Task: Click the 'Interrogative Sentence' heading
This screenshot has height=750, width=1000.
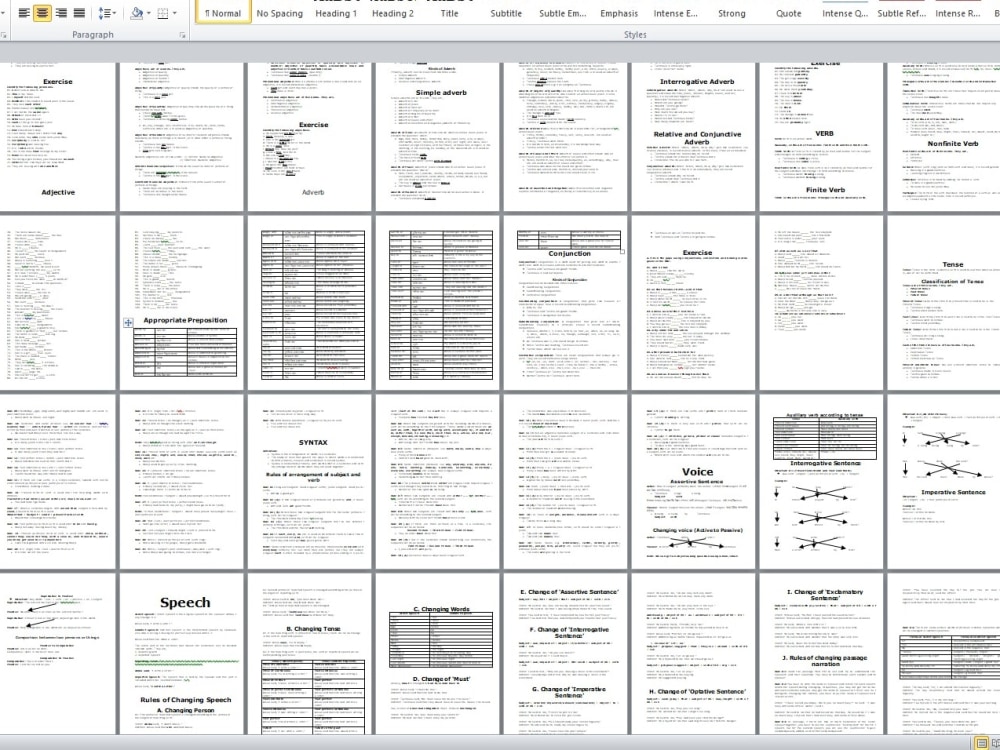Action: (x=825, y=464)
